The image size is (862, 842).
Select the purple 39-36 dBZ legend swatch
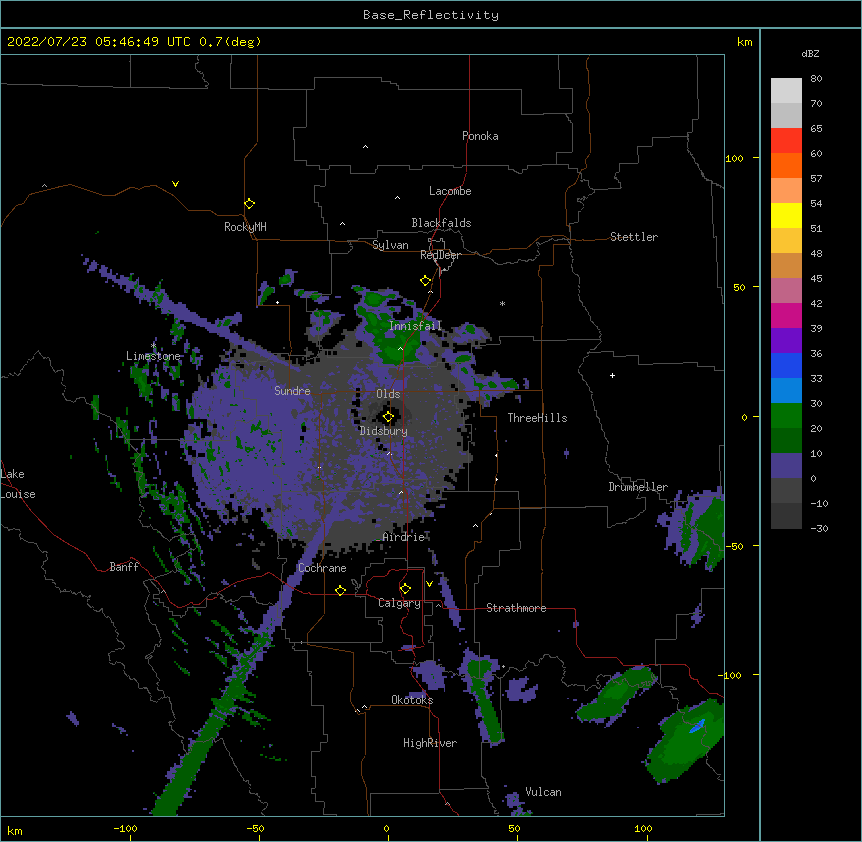point(786,341)
